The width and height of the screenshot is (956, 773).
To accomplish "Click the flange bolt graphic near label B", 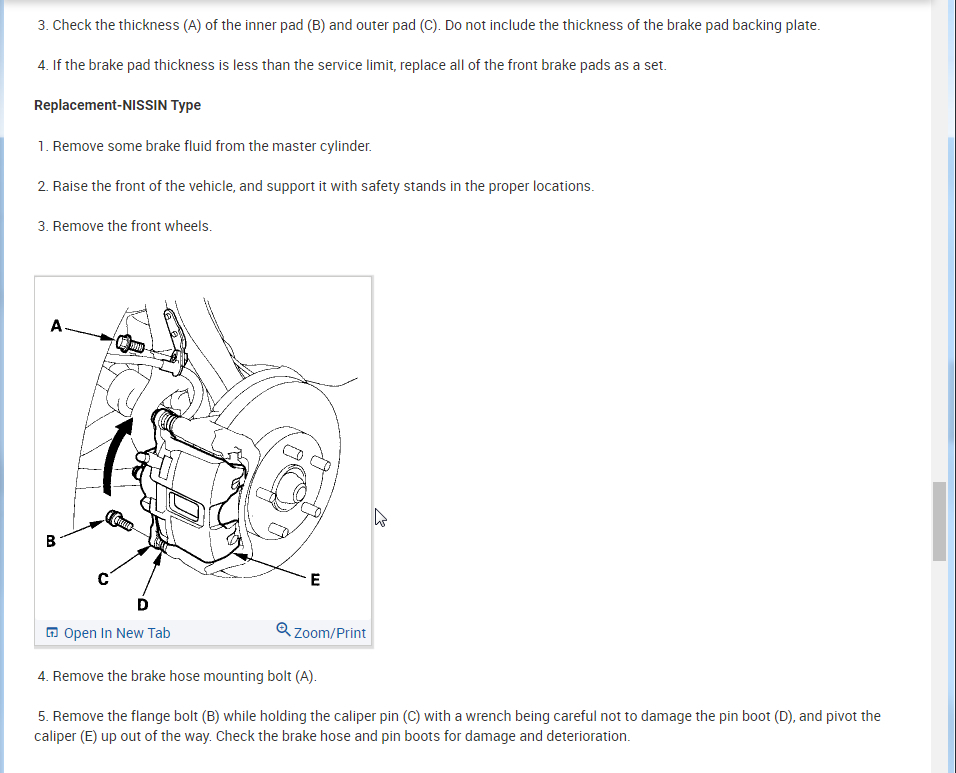I will [119, 521].
